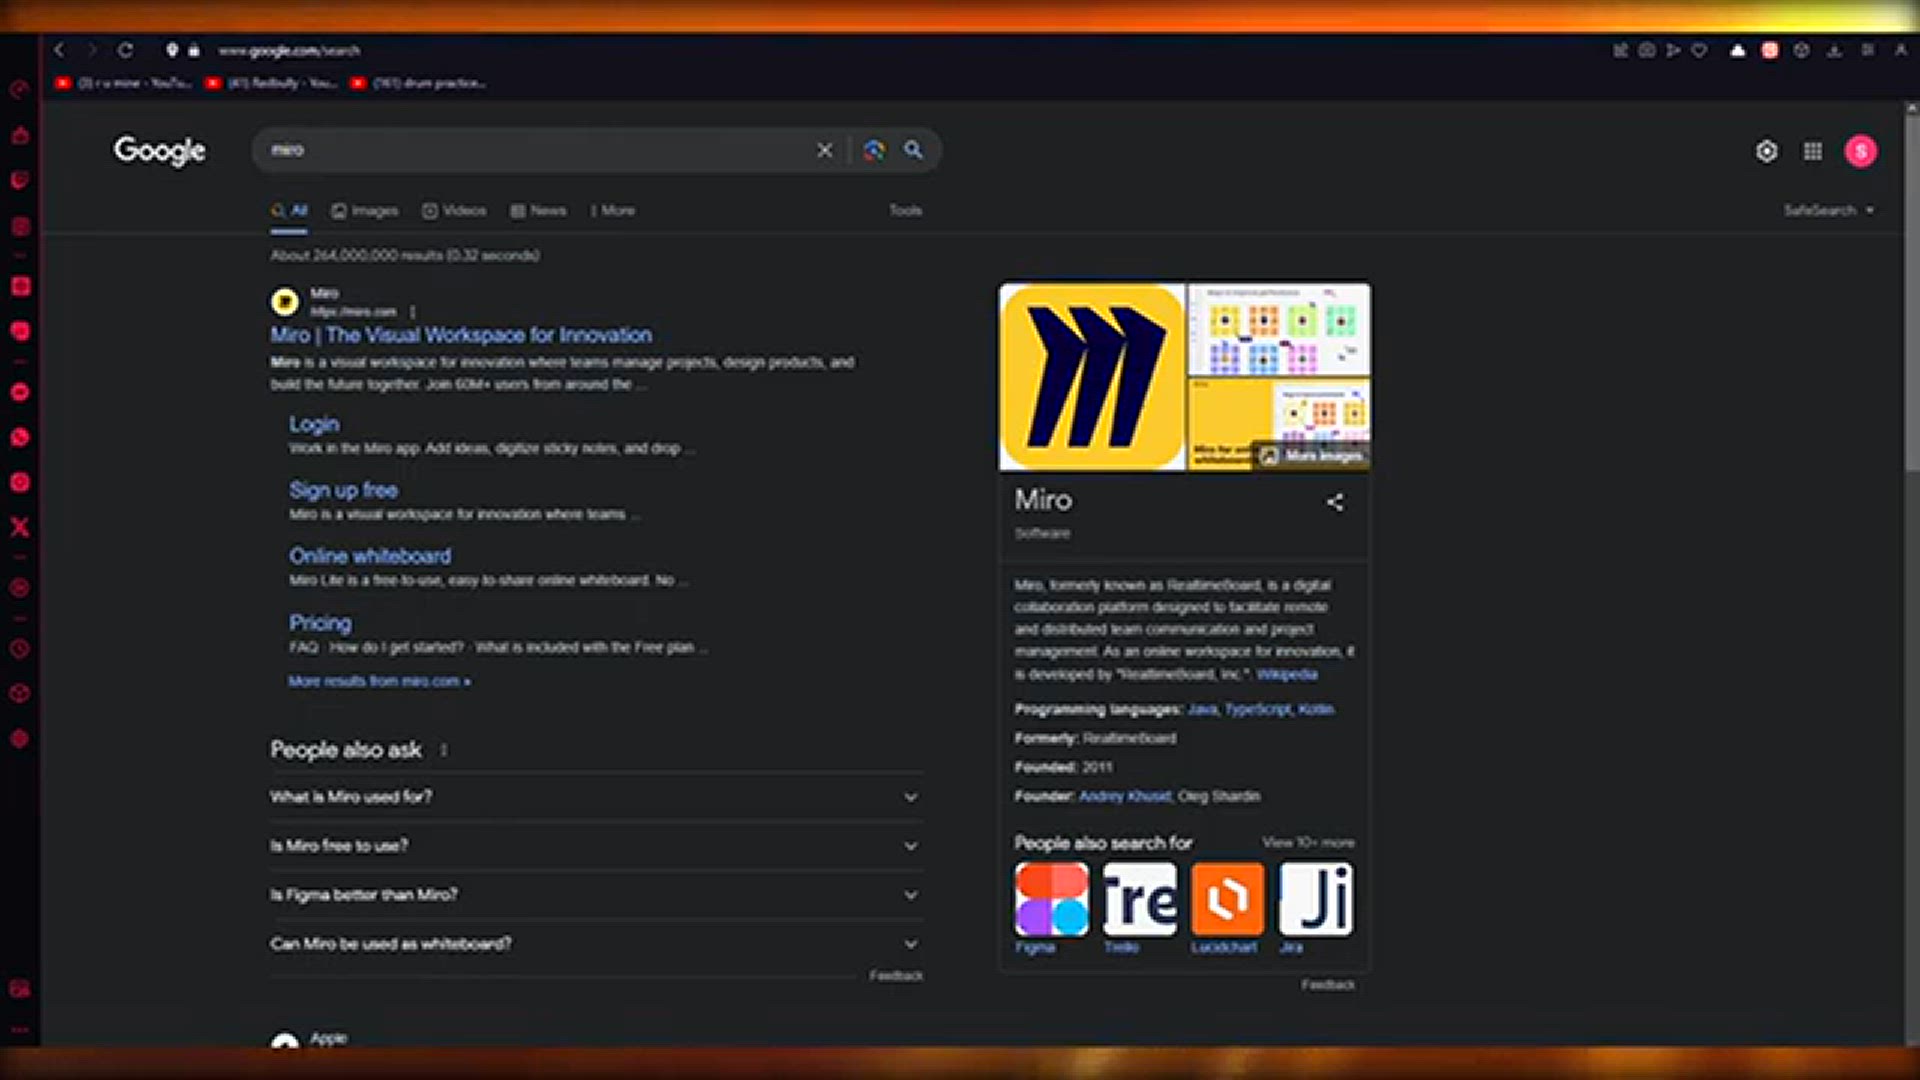Click the Google logo

click(160, 151)
